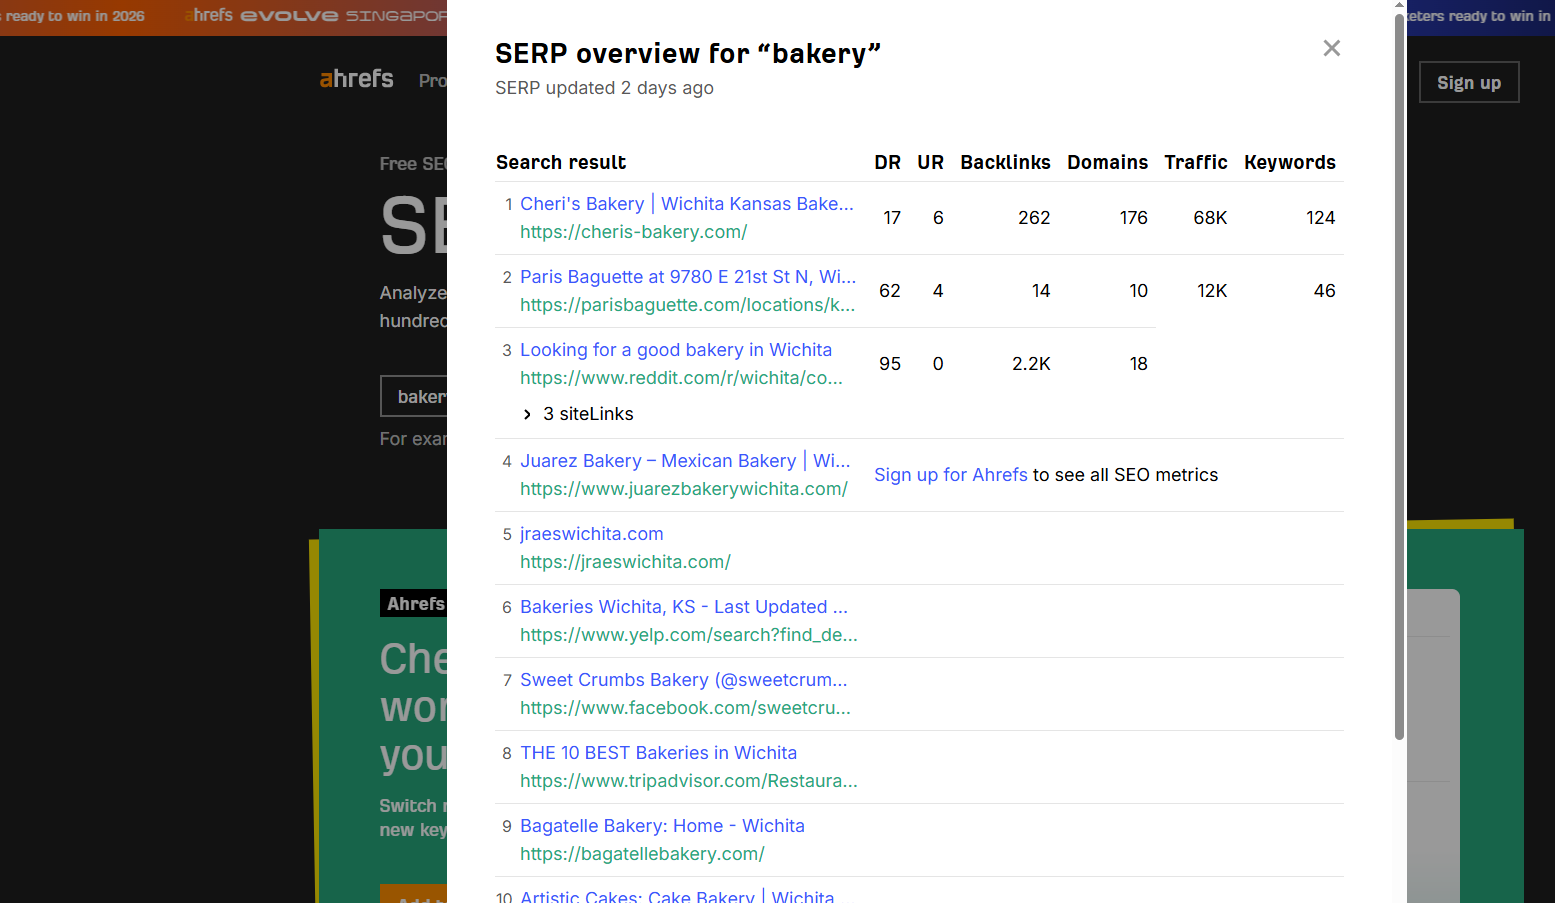This screenshot has width=1555, height=903.
Task: Open the juarezbakerywichita.com URL
Action: (683, 489)
